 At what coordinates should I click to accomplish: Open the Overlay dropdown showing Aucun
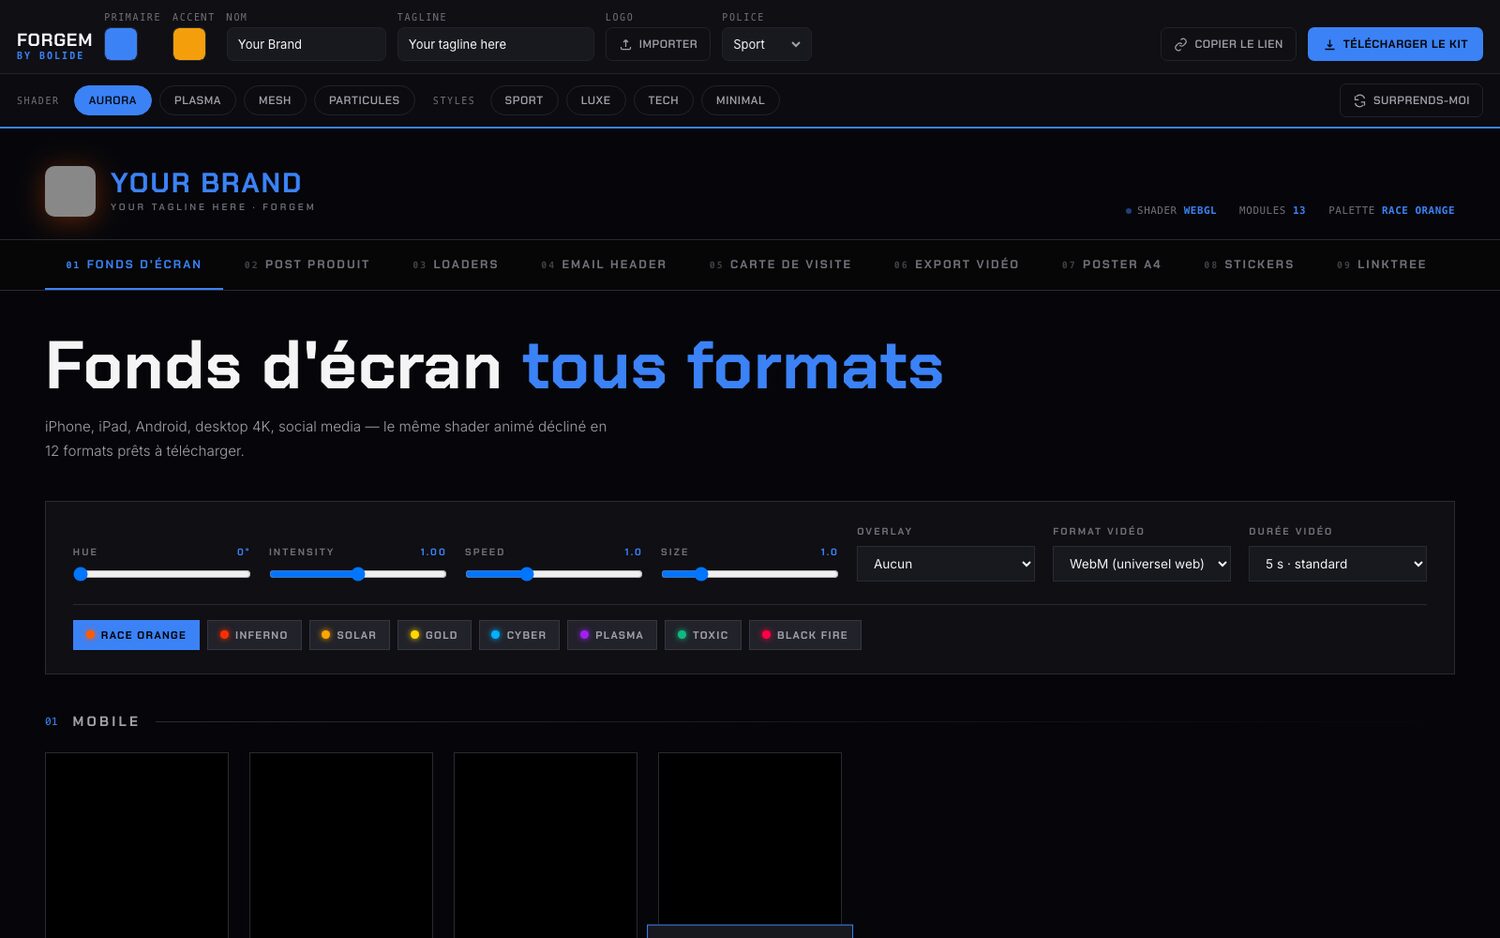click(945, 564)
